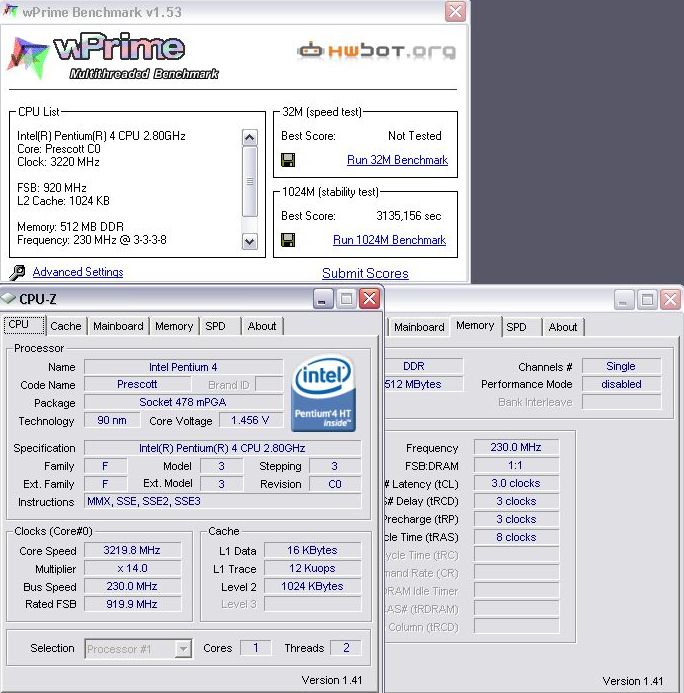Run the 1024M Benchmark
Viewport: 684px width, 693px height.
389,240
